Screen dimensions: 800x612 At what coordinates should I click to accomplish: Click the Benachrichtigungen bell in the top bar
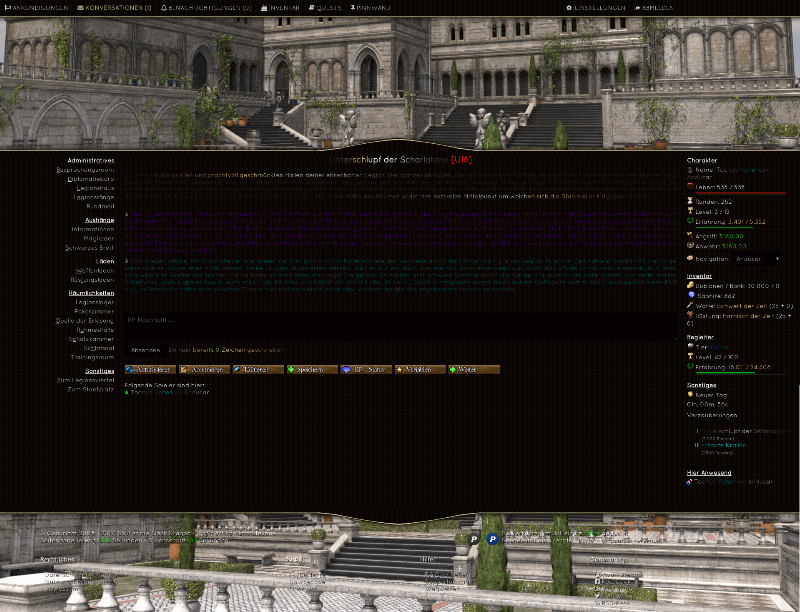coord(207,7)
